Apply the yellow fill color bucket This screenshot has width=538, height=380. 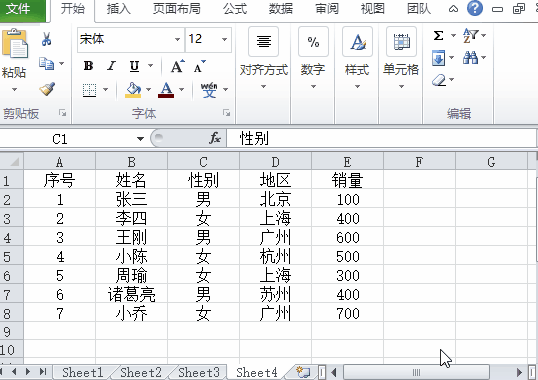133,90
